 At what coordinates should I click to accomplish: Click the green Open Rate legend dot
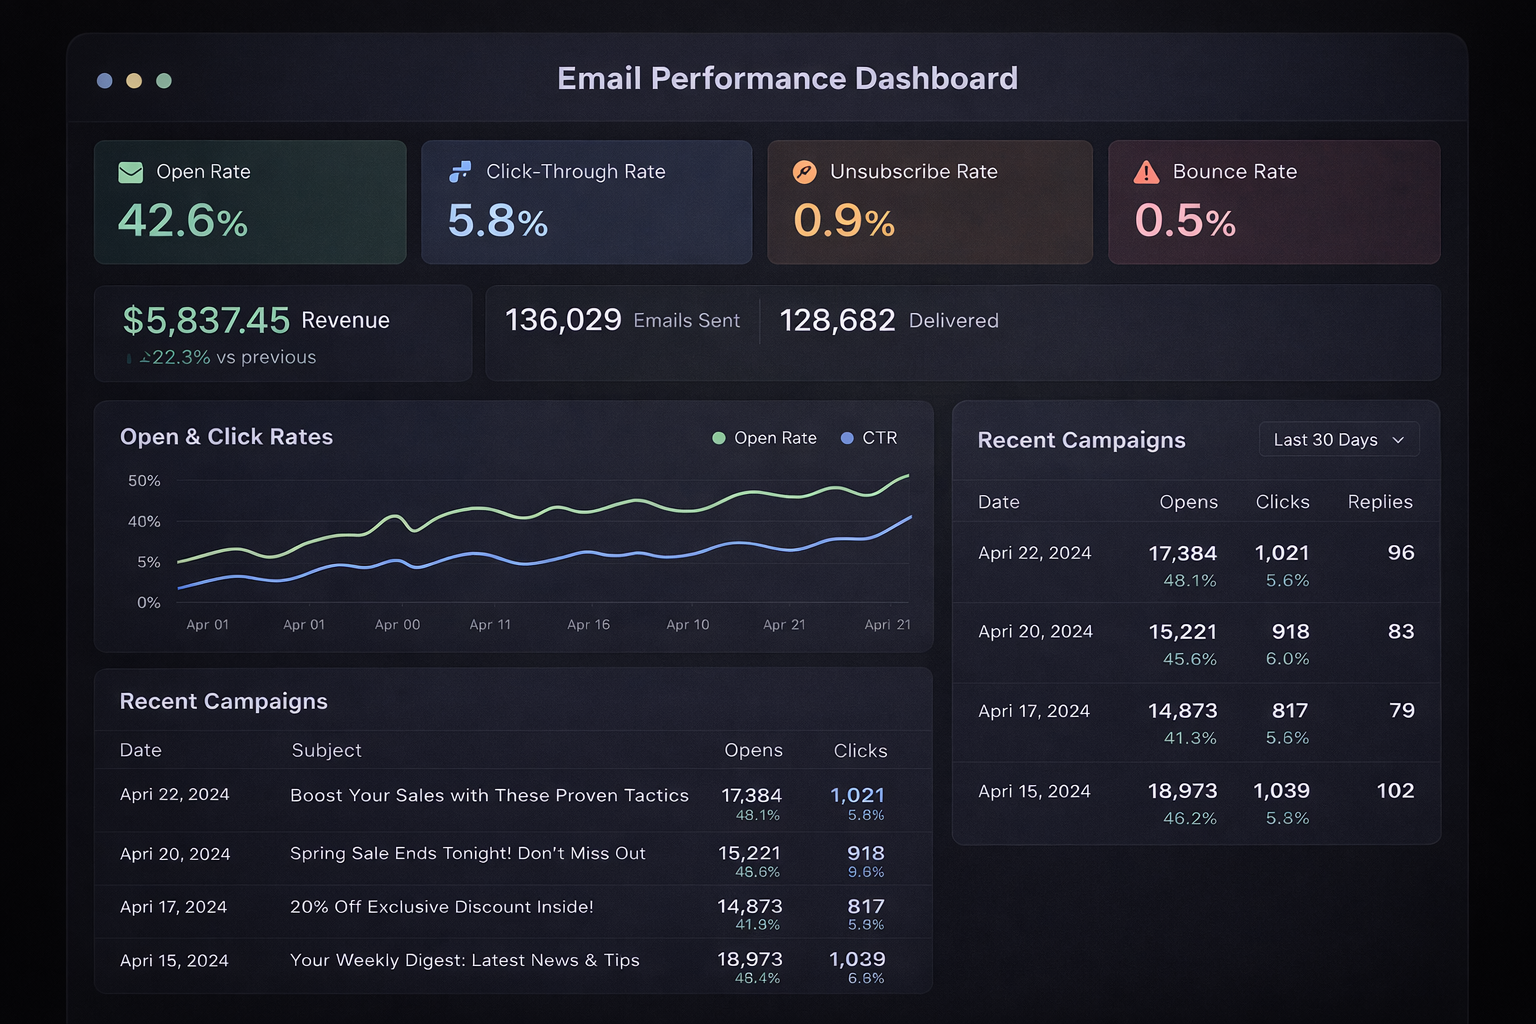(717, 438)
